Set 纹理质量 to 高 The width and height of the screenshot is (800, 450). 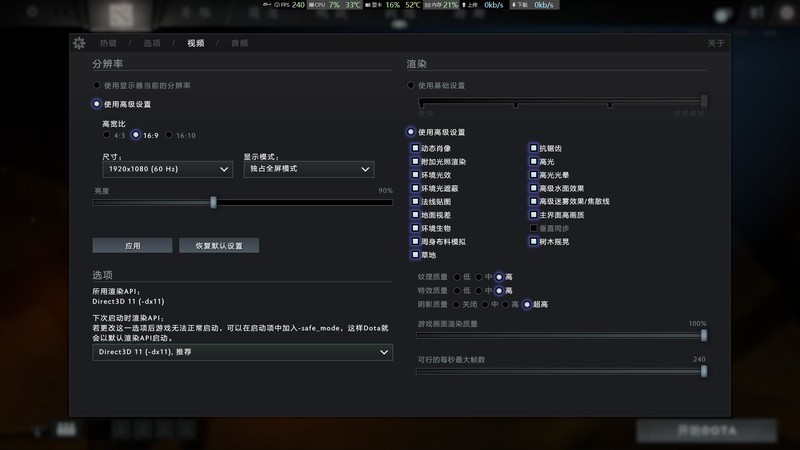[499, 277]
